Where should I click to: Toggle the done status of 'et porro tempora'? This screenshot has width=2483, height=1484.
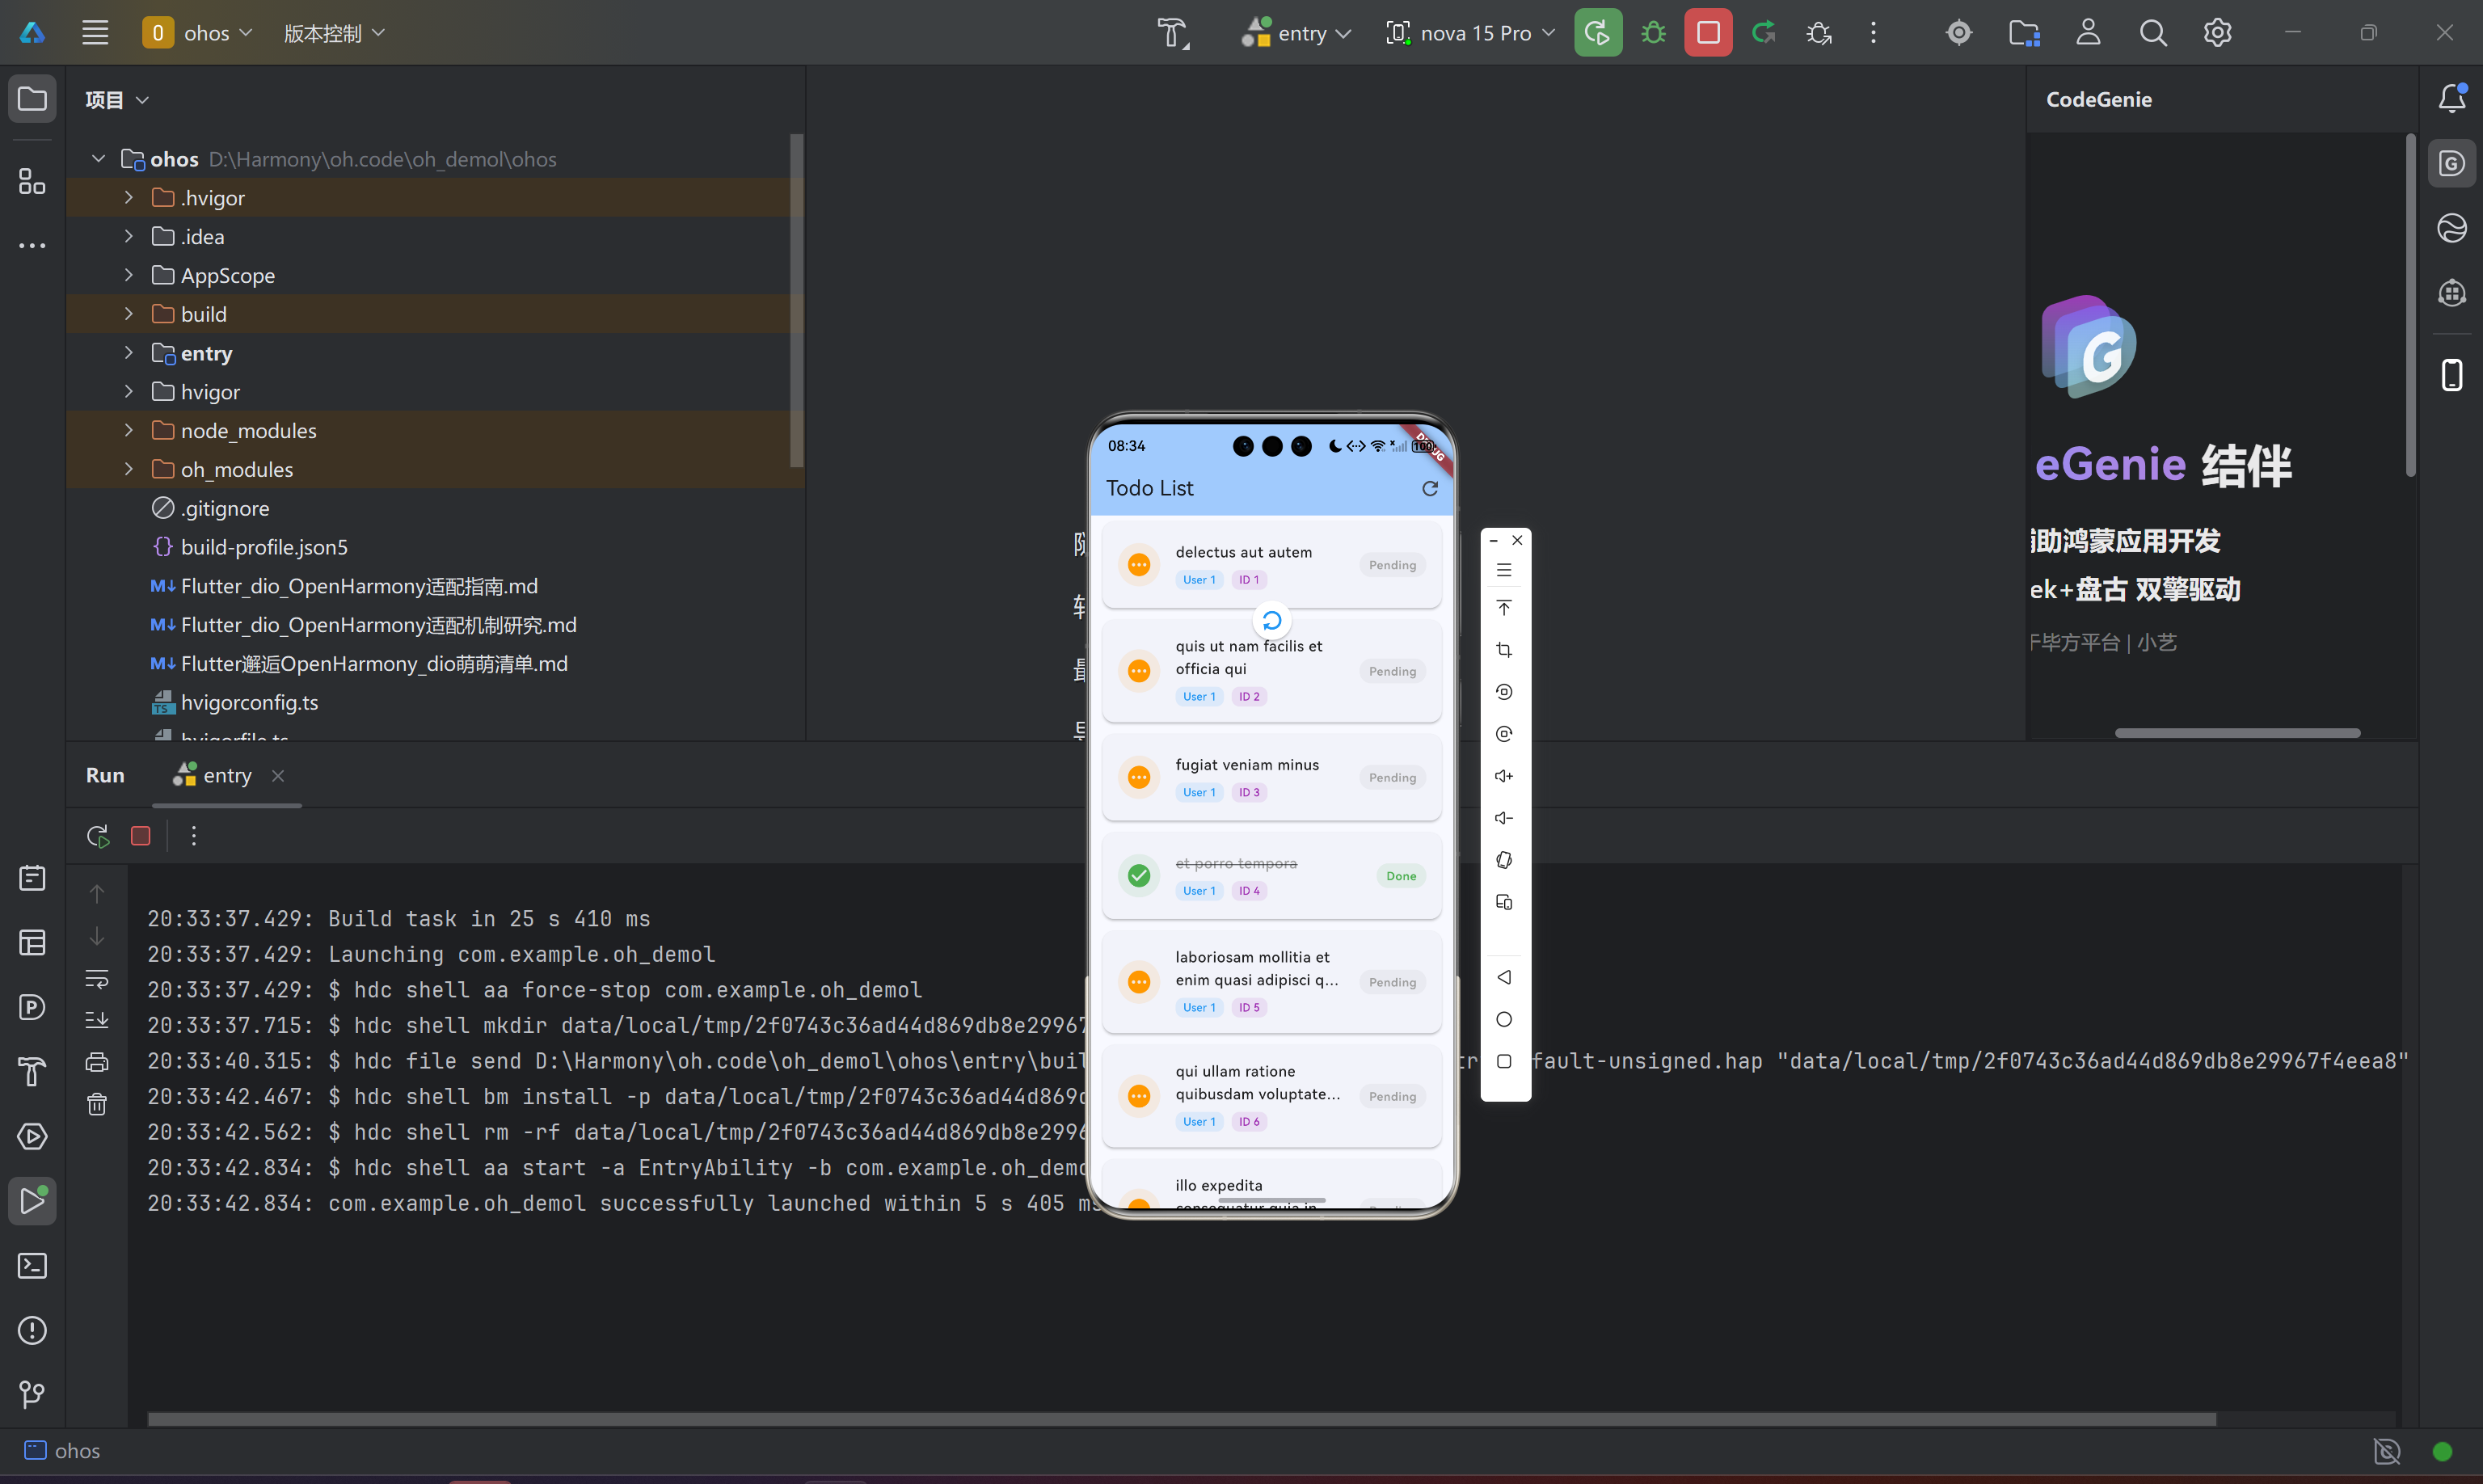pyautogui.click(x=1138, y=876)
